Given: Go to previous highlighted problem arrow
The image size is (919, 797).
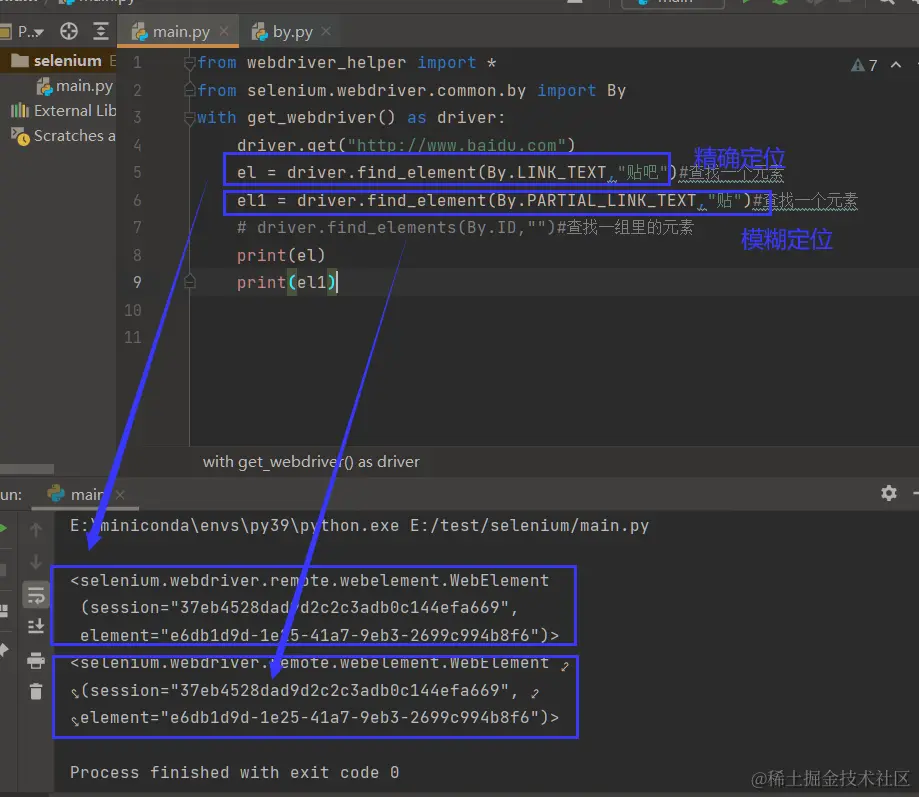Looking at the screenshot, I should click(896, 65).
